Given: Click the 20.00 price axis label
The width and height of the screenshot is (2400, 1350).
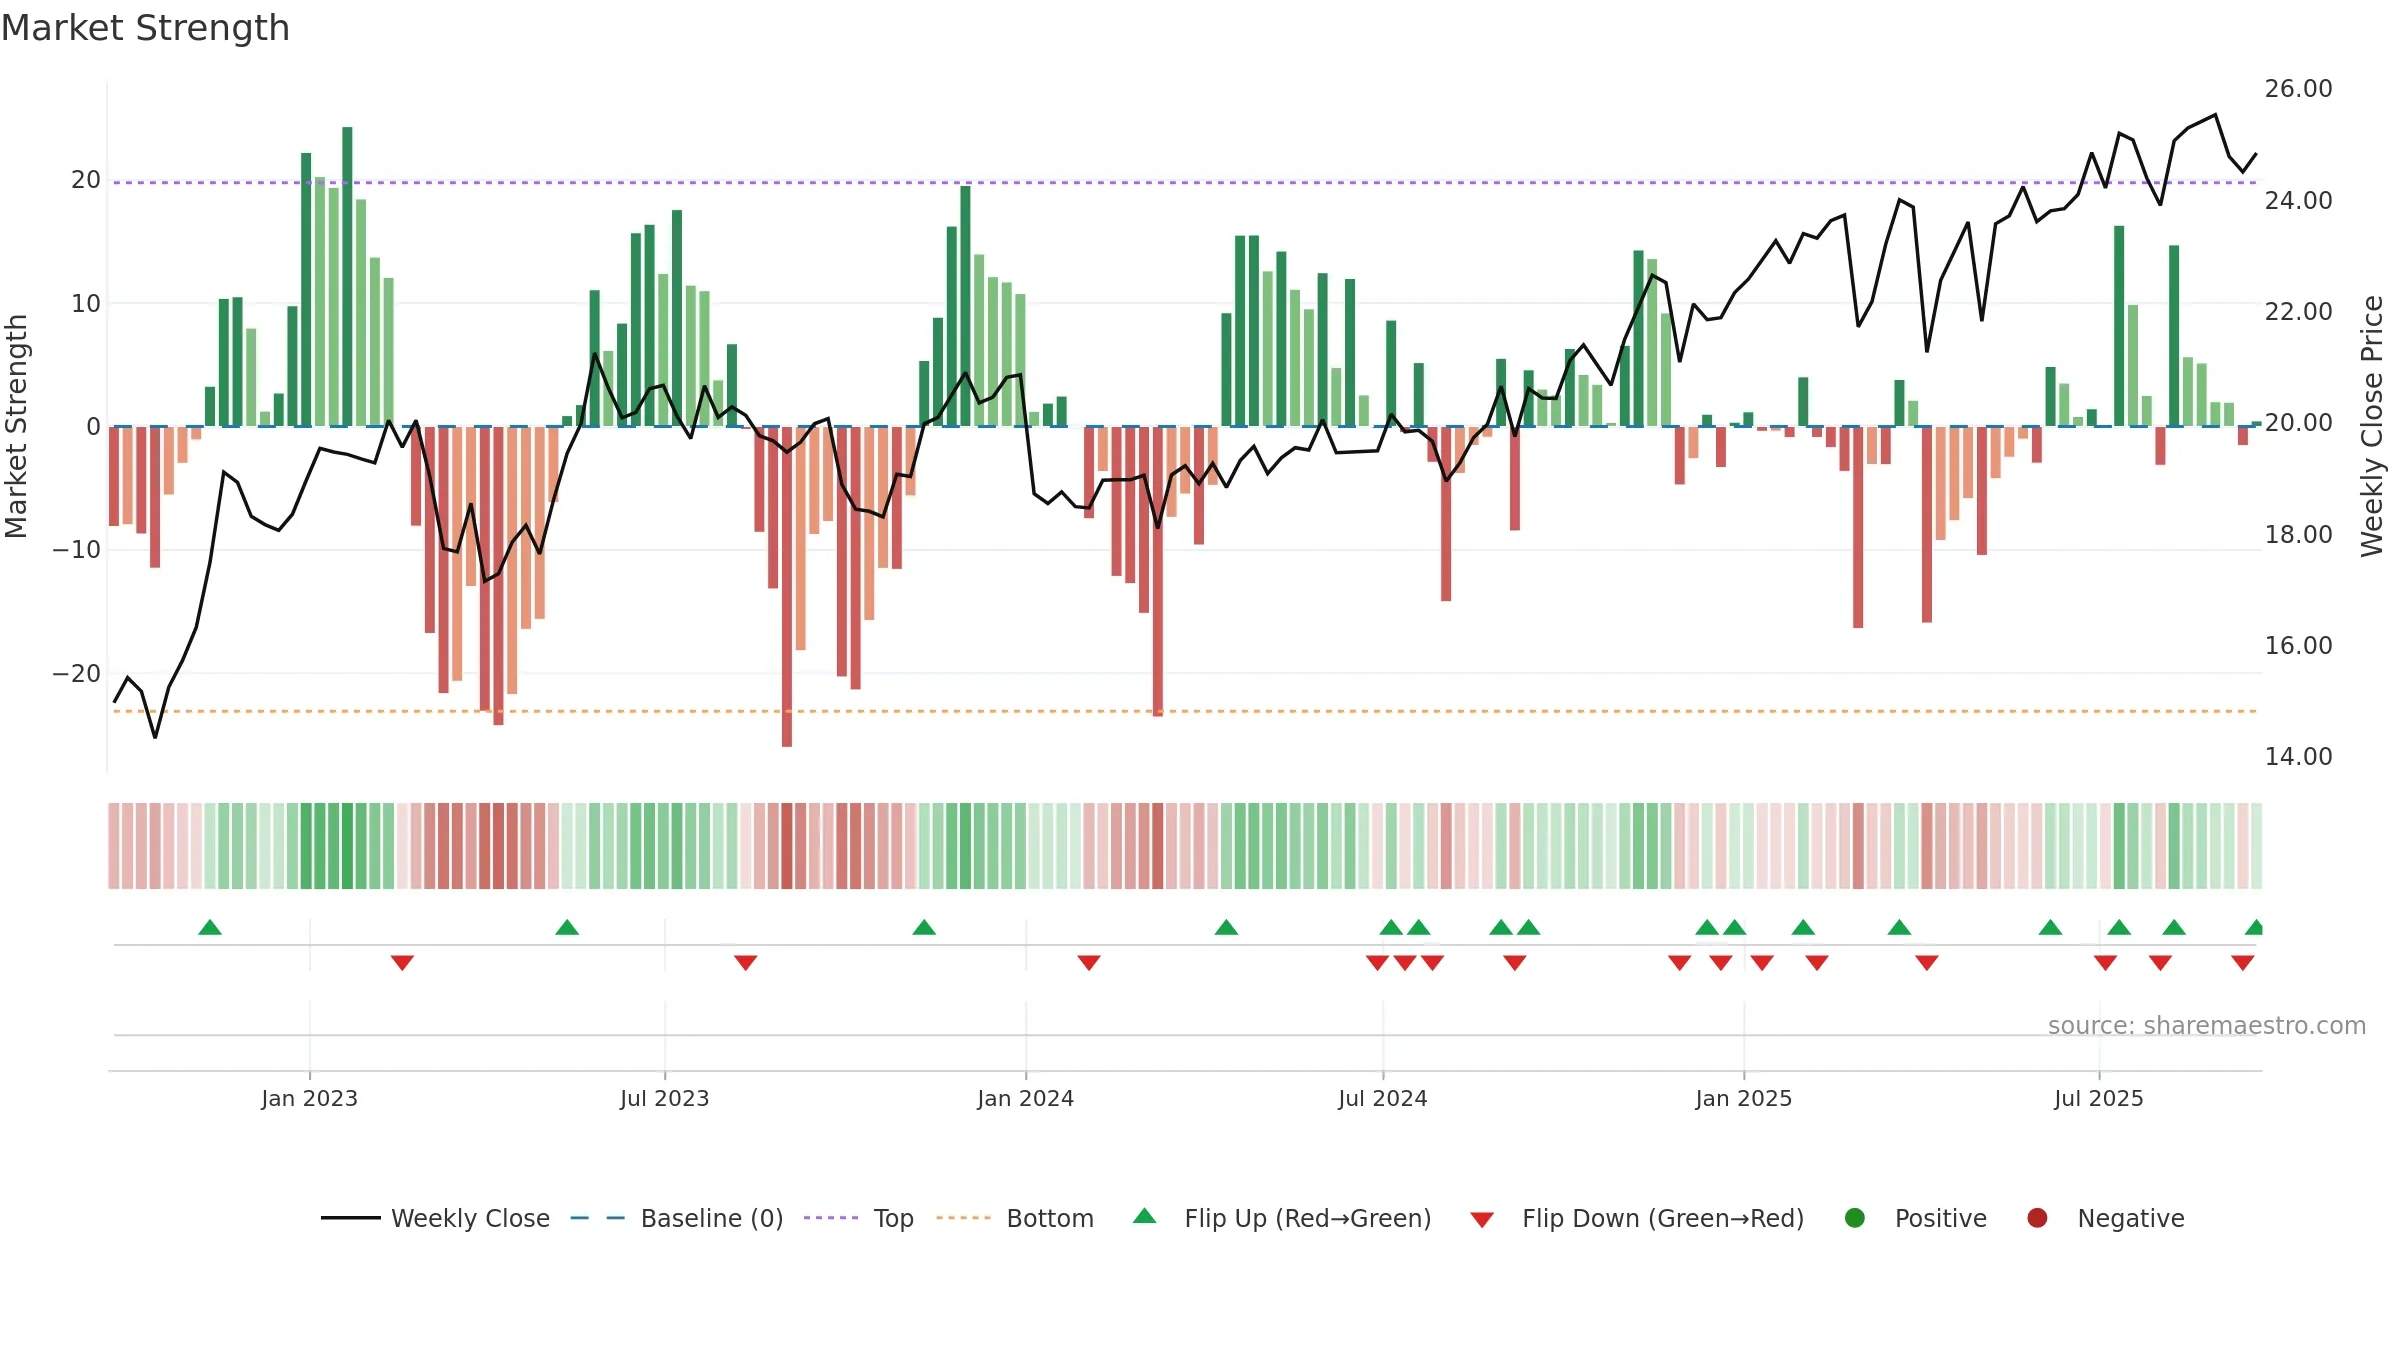Looking at the screenshot, I should (2298, 423).
